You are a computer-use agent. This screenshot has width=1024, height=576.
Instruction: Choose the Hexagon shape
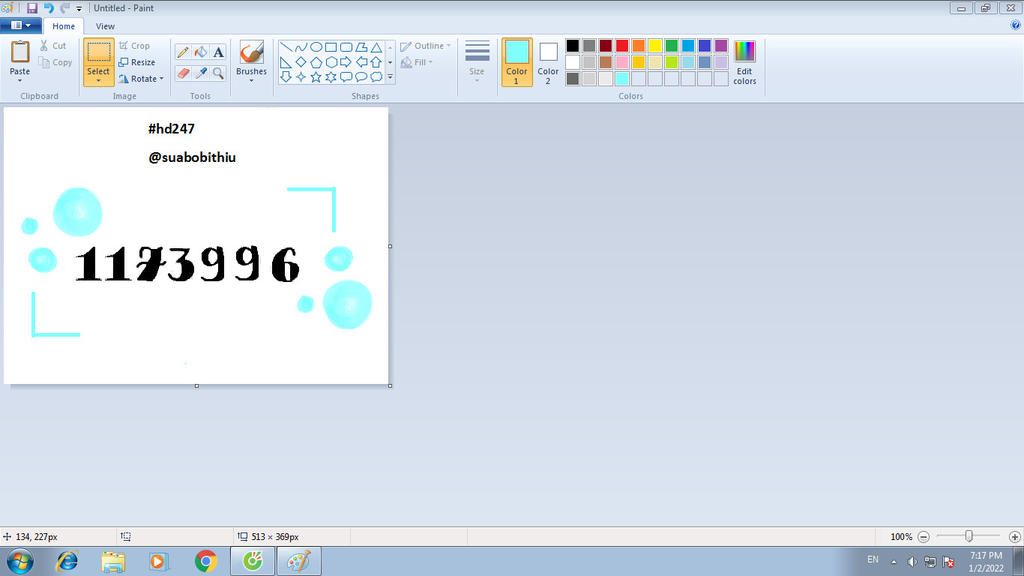331,62
